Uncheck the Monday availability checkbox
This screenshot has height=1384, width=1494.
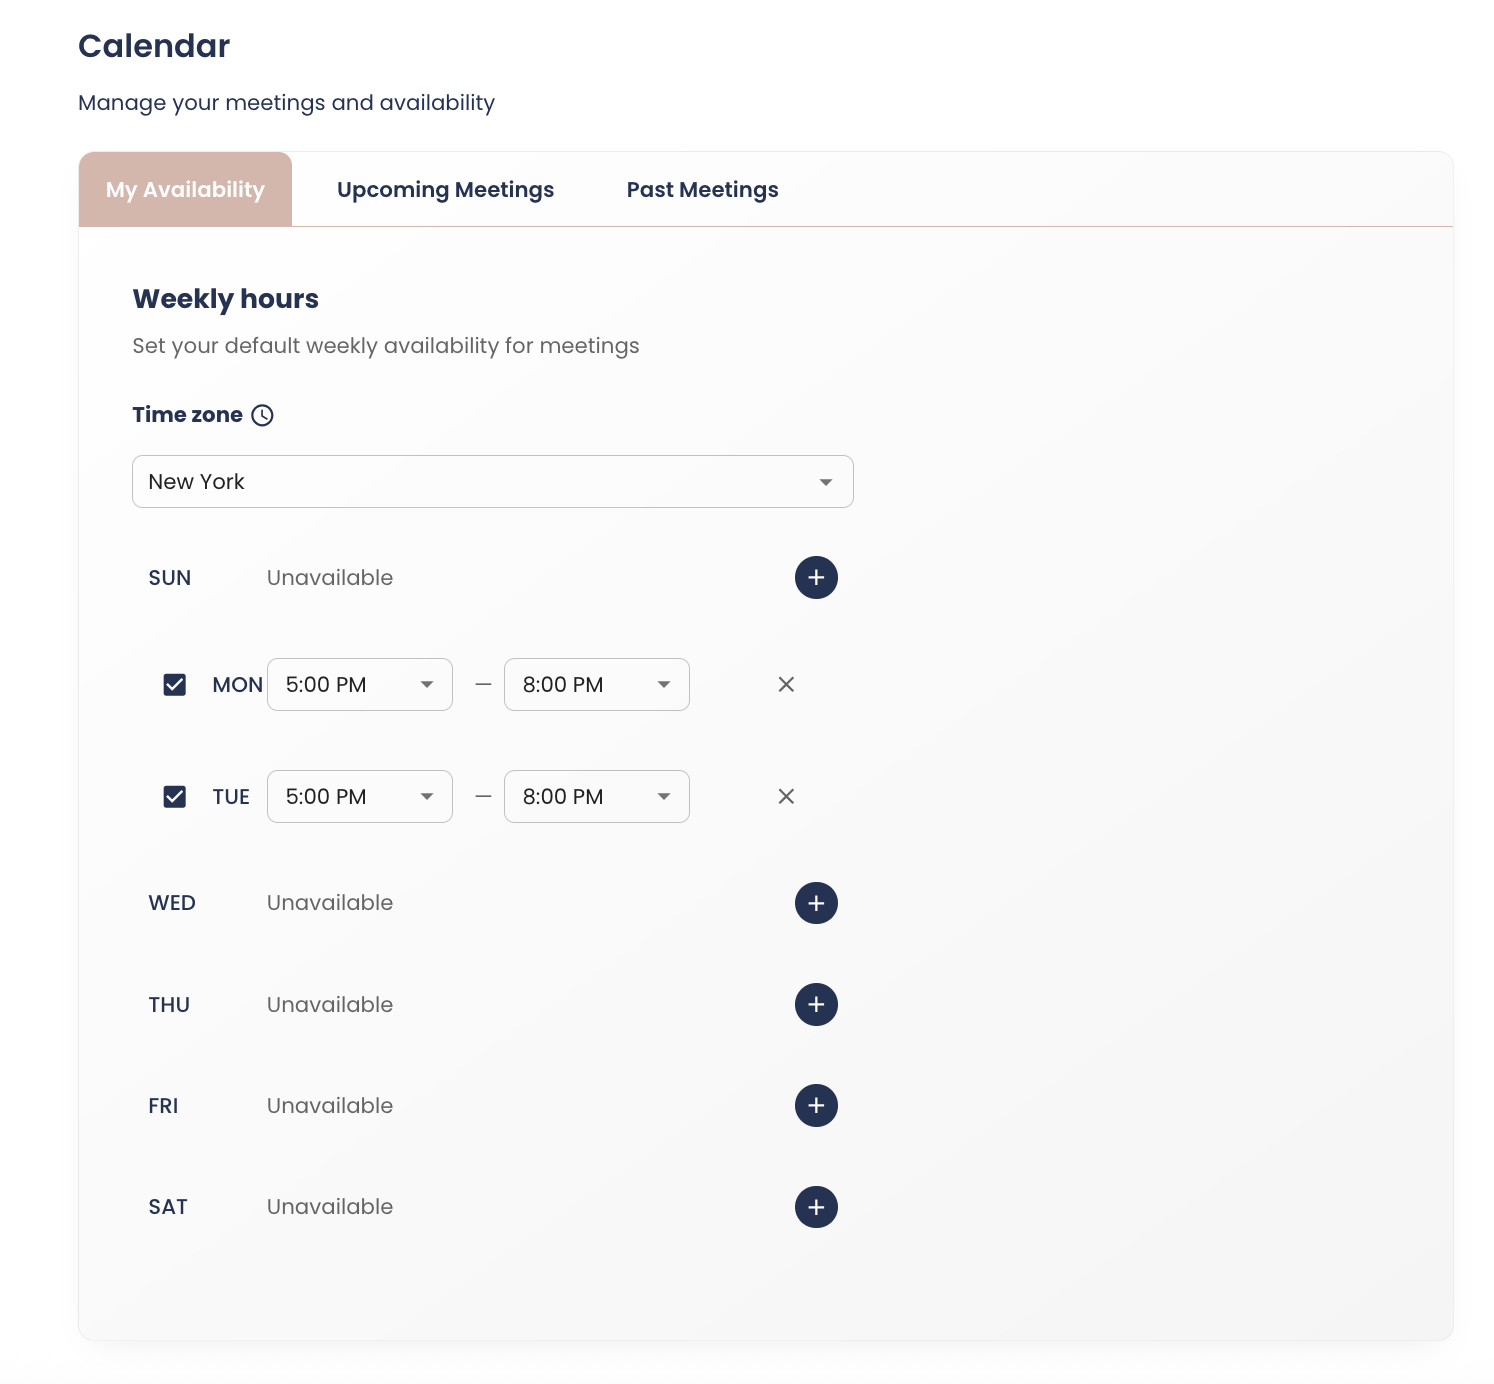pos(175,684)
